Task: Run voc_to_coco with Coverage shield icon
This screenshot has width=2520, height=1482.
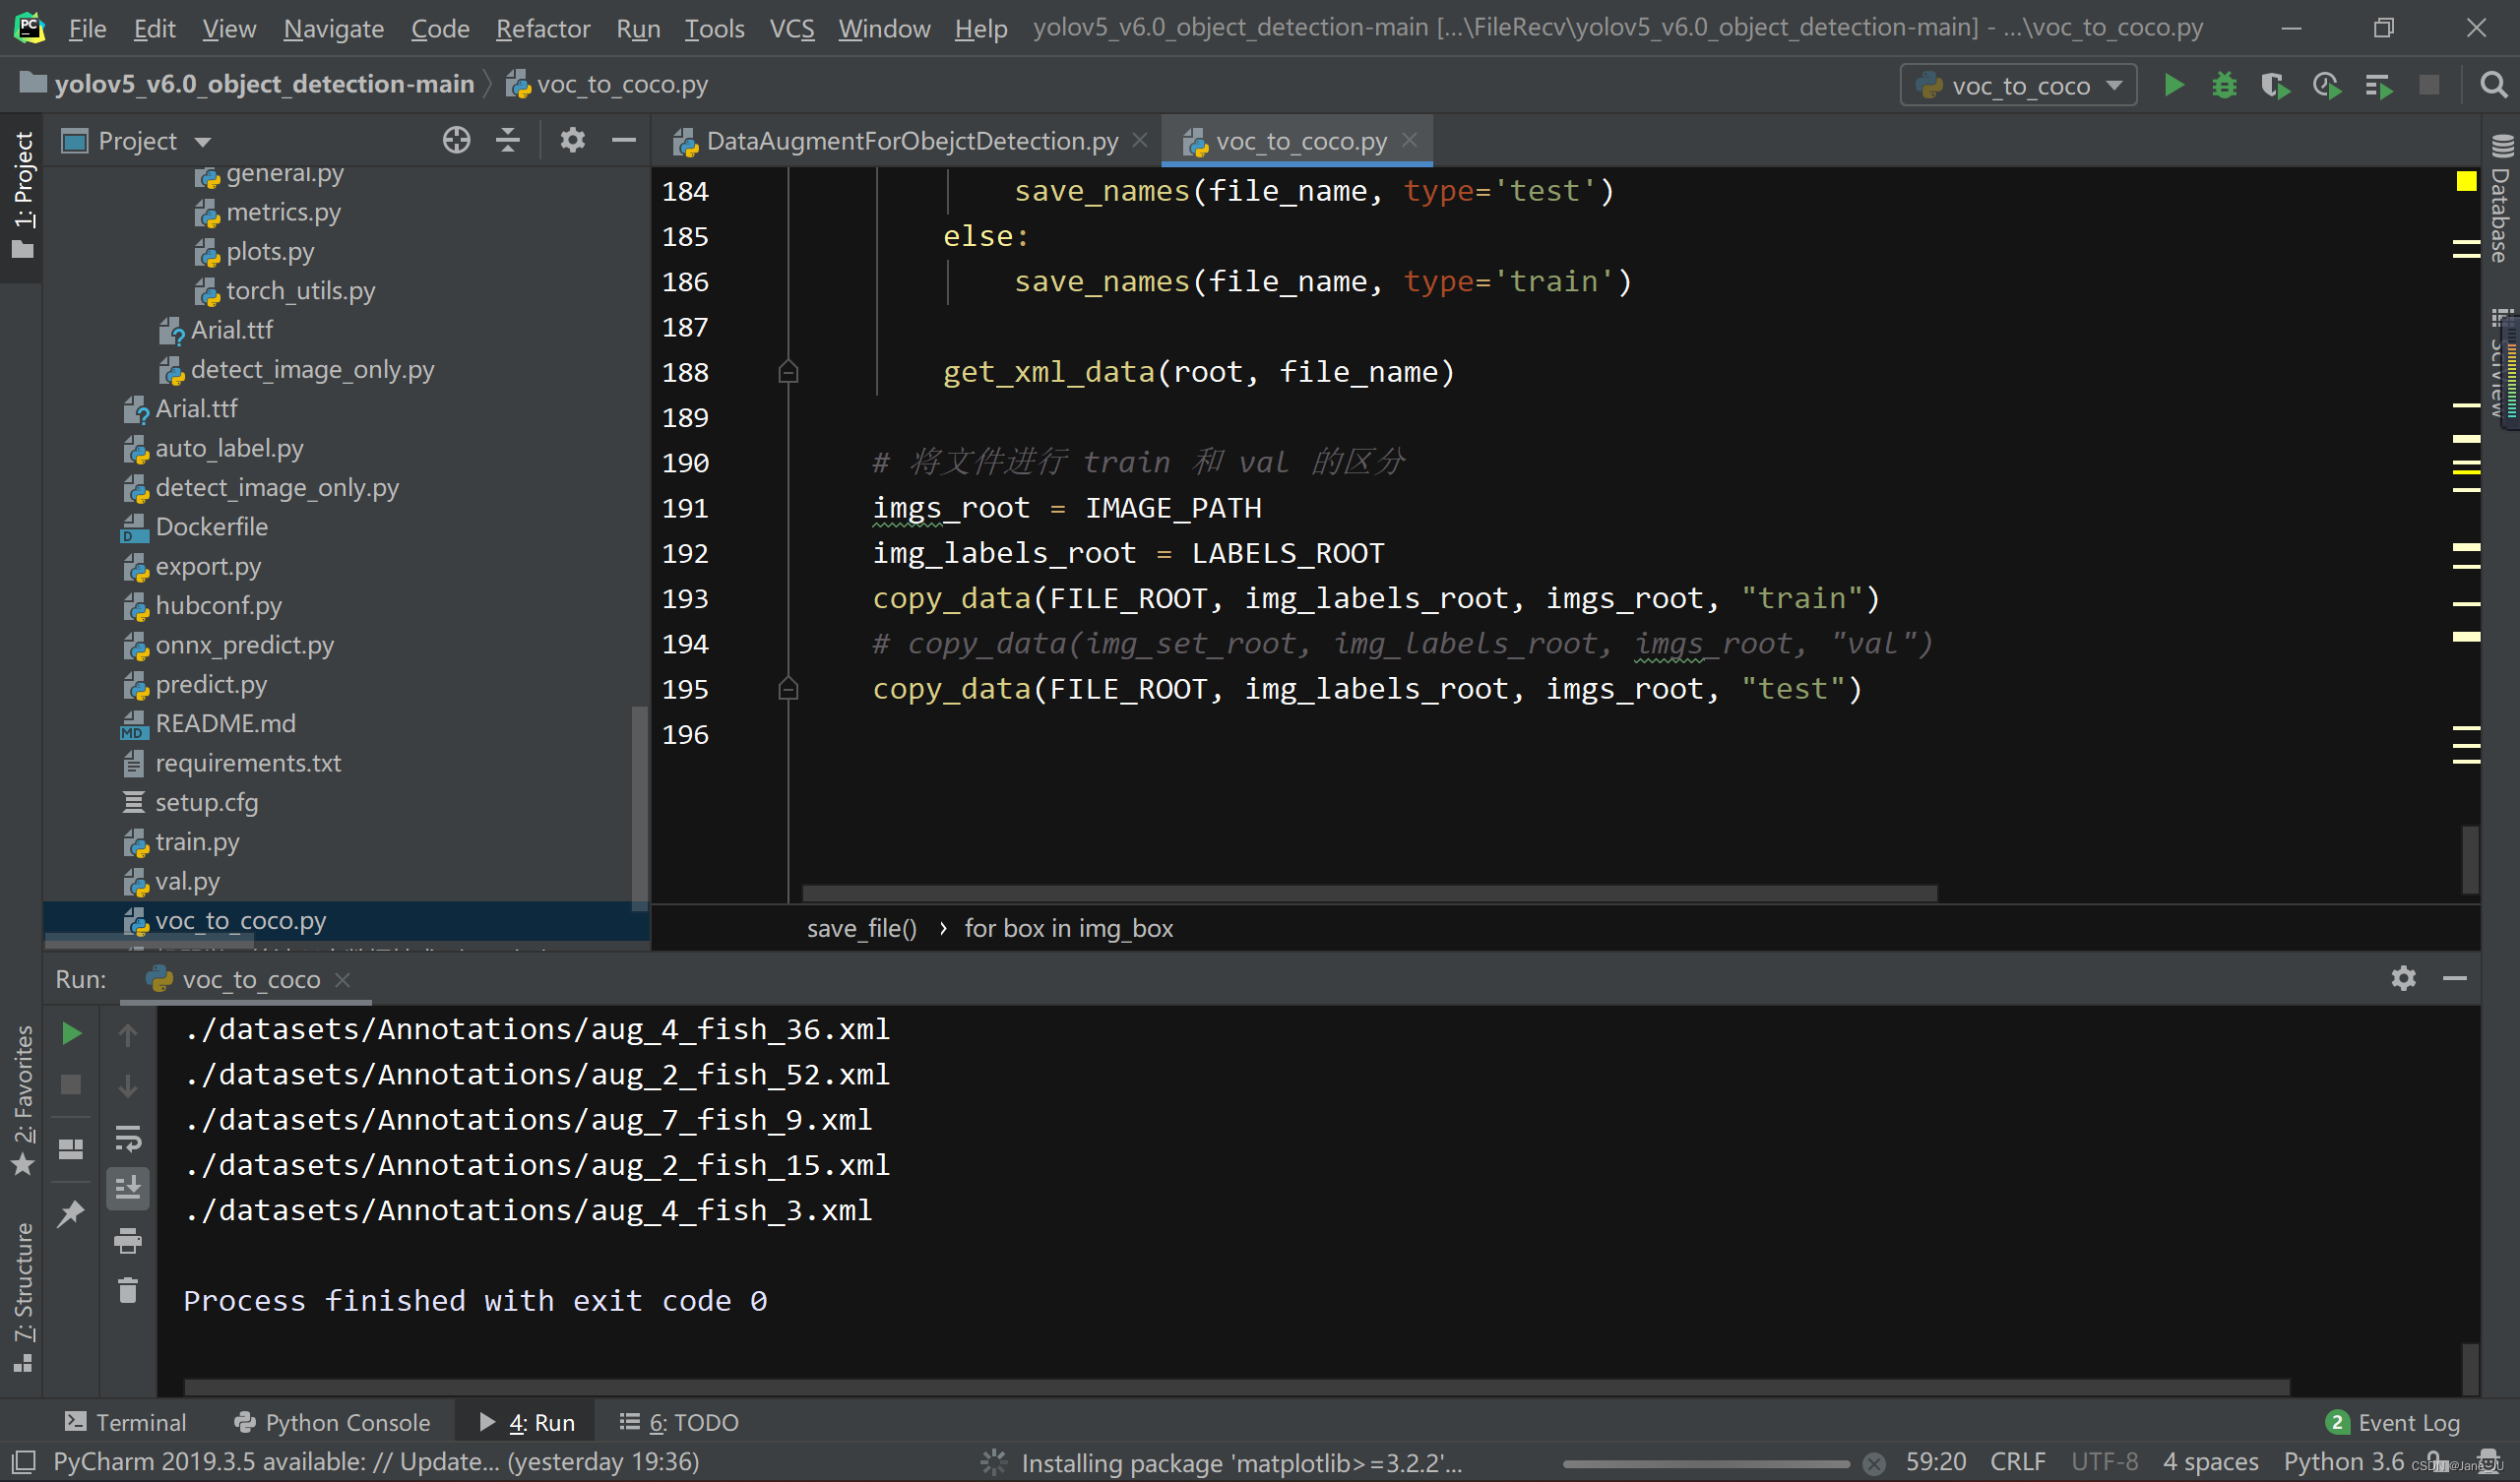Action: pyautogui.click(x=2275, y=85)
